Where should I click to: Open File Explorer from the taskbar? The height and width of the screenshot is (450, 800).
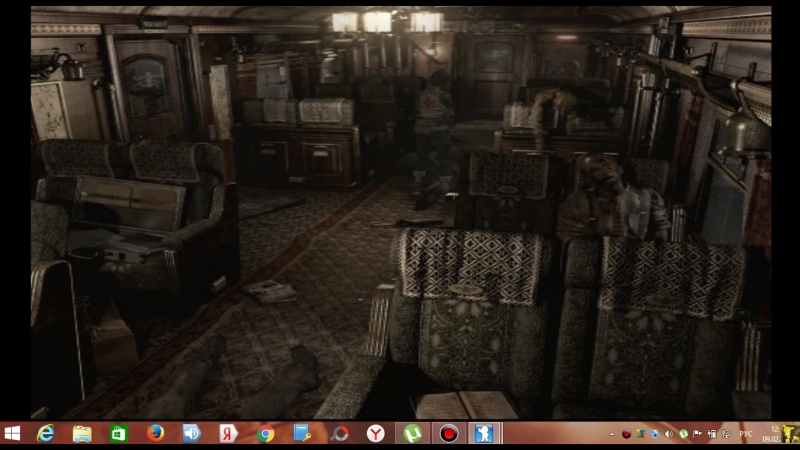[x=82, y=434]
